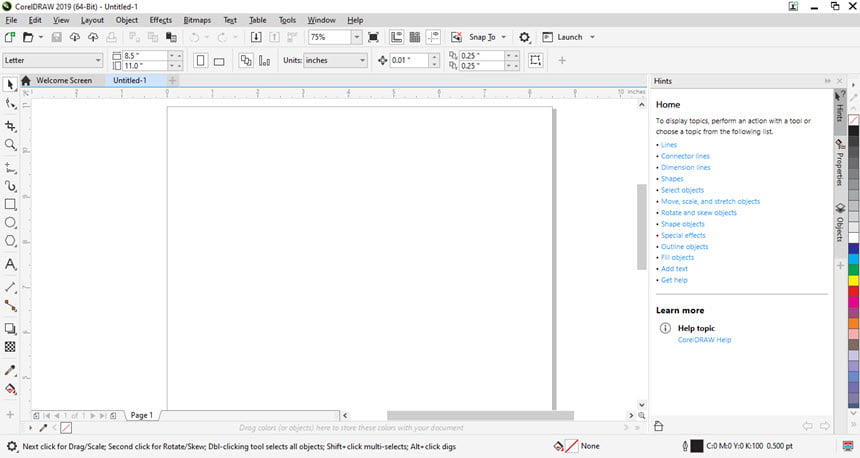Open the CorelDRAW Help link
The width and height of the screenshot is (860, 458).
(x=704, y=340)
